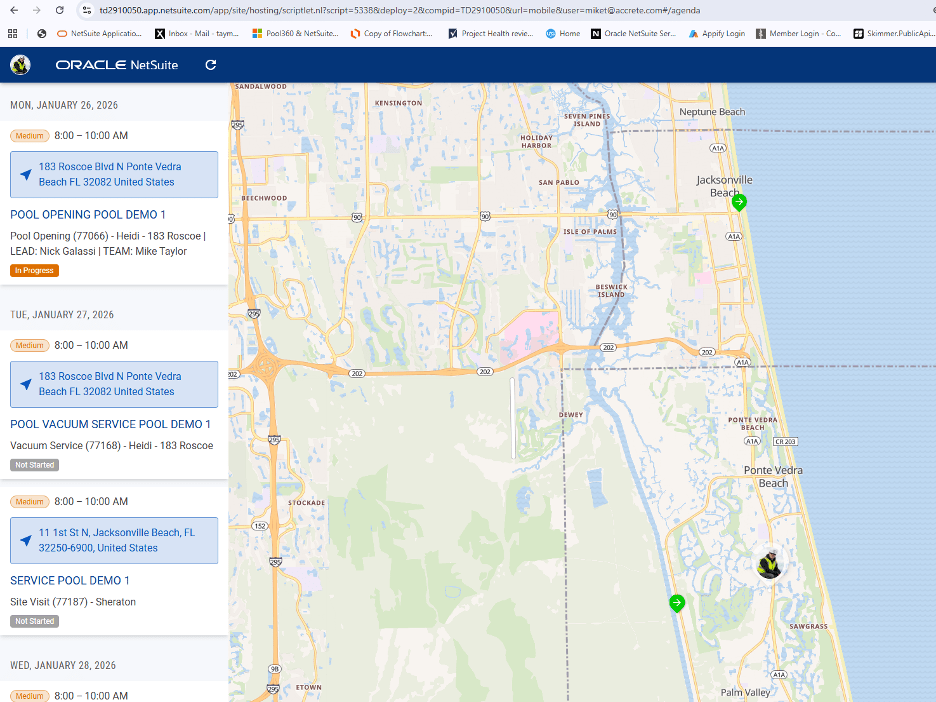Click the Medium priority badge for Monday's appointment
This screenshot has width=936, height=702.
(28, 136)
